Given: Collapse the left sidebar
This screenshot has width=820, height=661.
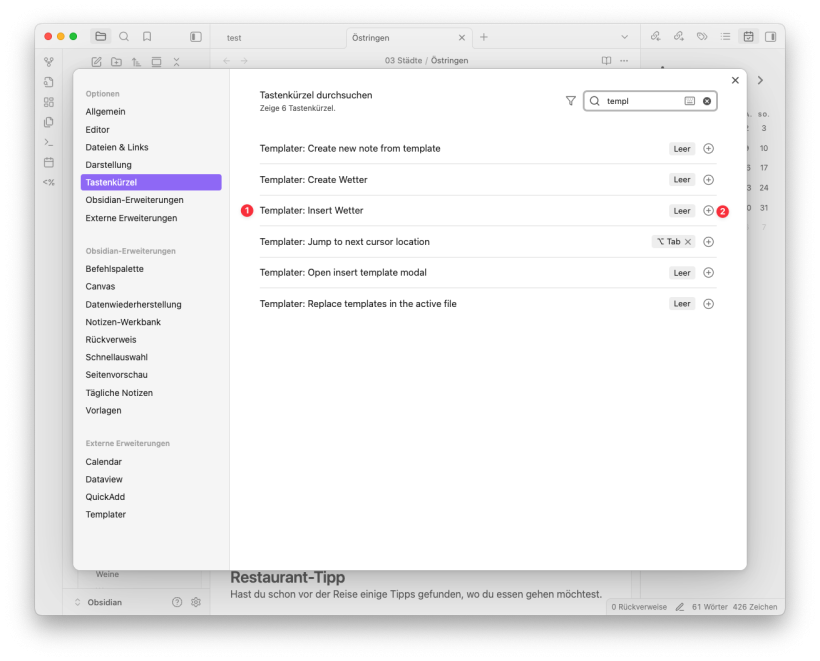Looking at the screenshot, I should point(196,37).
